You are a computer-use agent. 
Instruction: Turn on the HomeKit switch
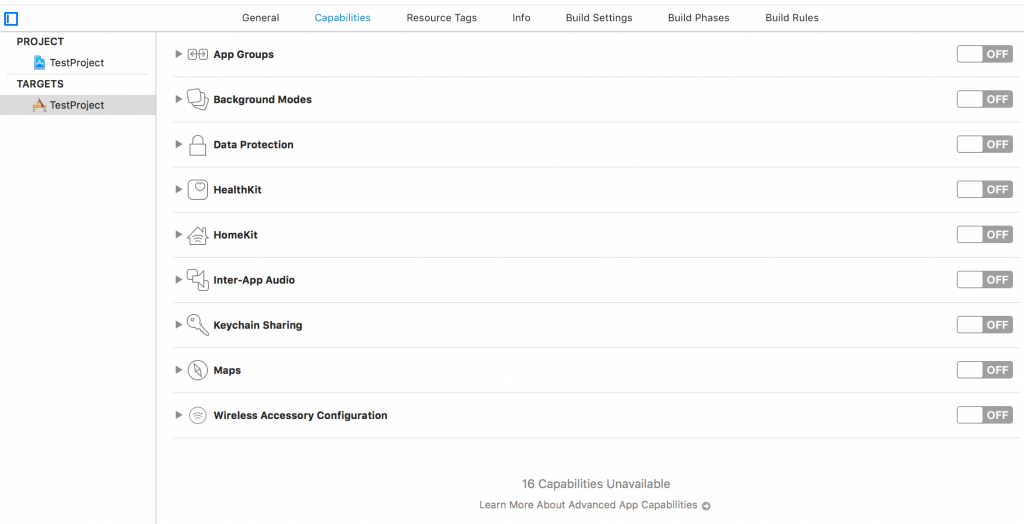[x=985, y=235]
